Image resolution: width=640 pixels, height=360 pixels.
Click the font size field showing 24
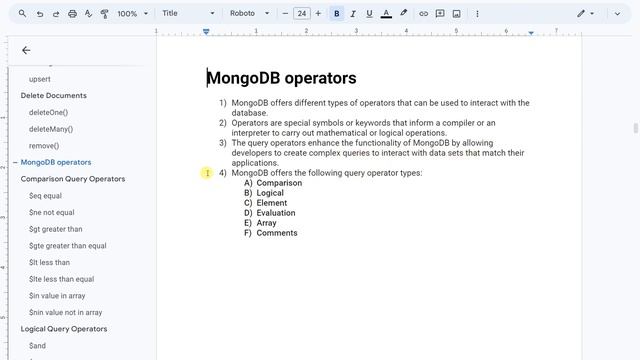tap(302, 13)
